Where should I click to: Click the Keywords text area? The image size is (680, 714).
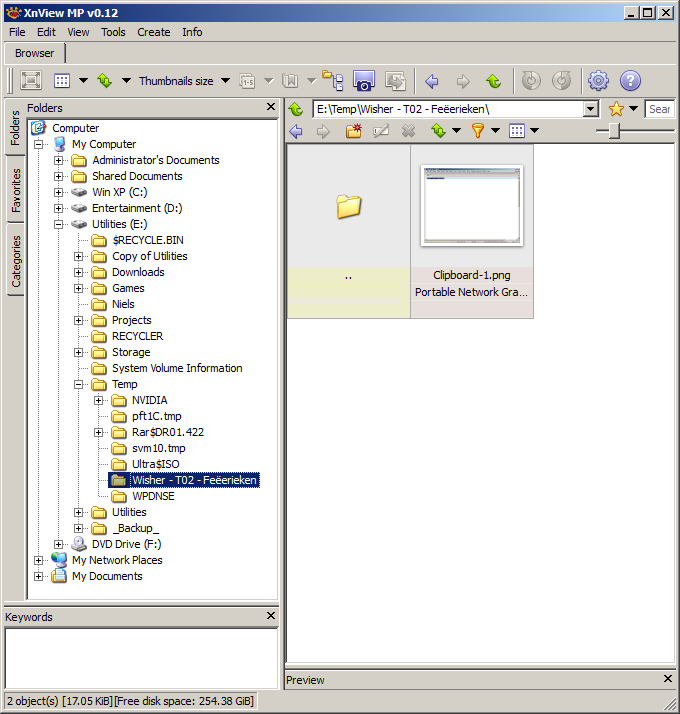(x=142, y=658)
